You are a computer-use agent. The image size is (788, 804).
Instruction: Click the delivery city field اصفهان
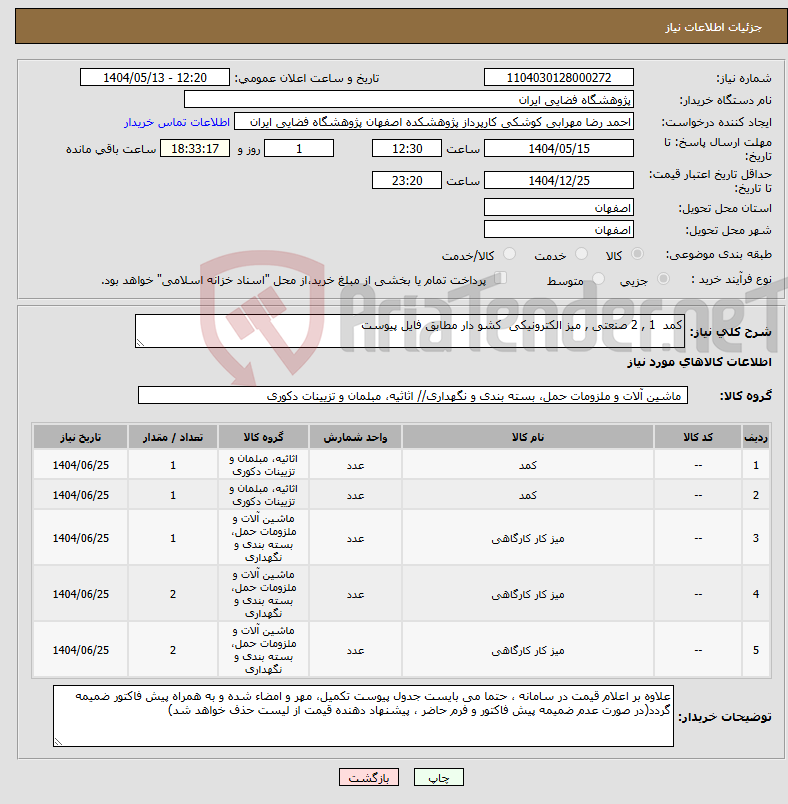coord(559,230)
